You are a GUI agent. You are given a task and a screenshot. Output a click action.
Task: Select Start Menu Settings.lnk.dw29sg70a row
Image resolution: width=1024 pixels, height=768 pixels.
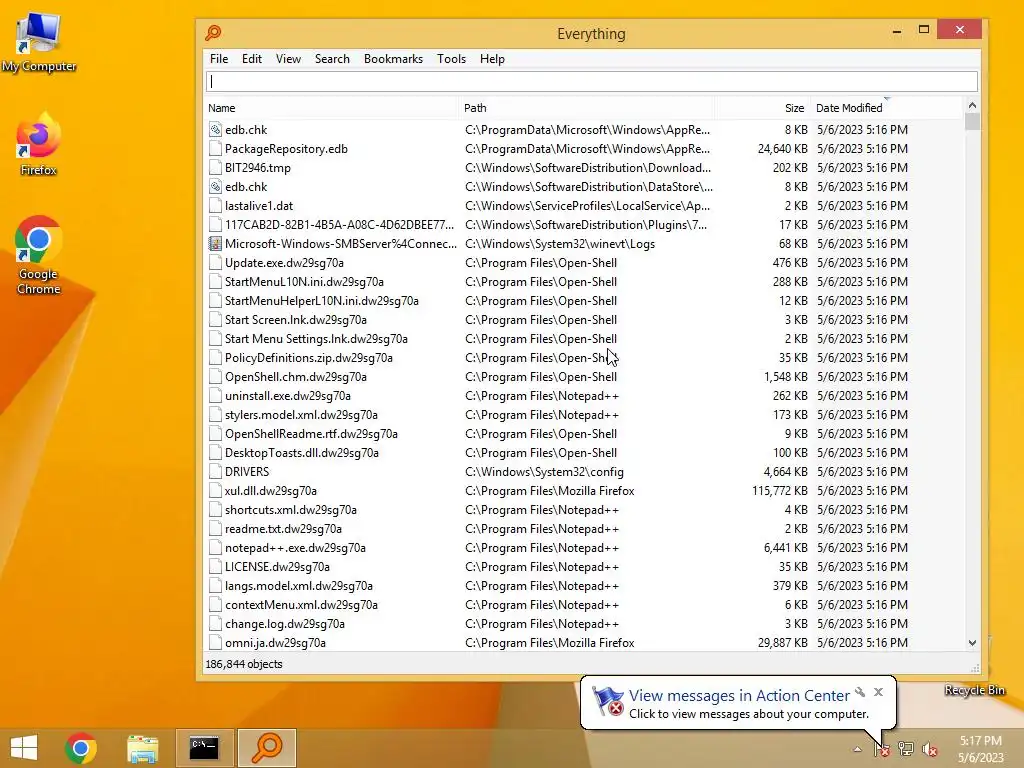point(583,338)
